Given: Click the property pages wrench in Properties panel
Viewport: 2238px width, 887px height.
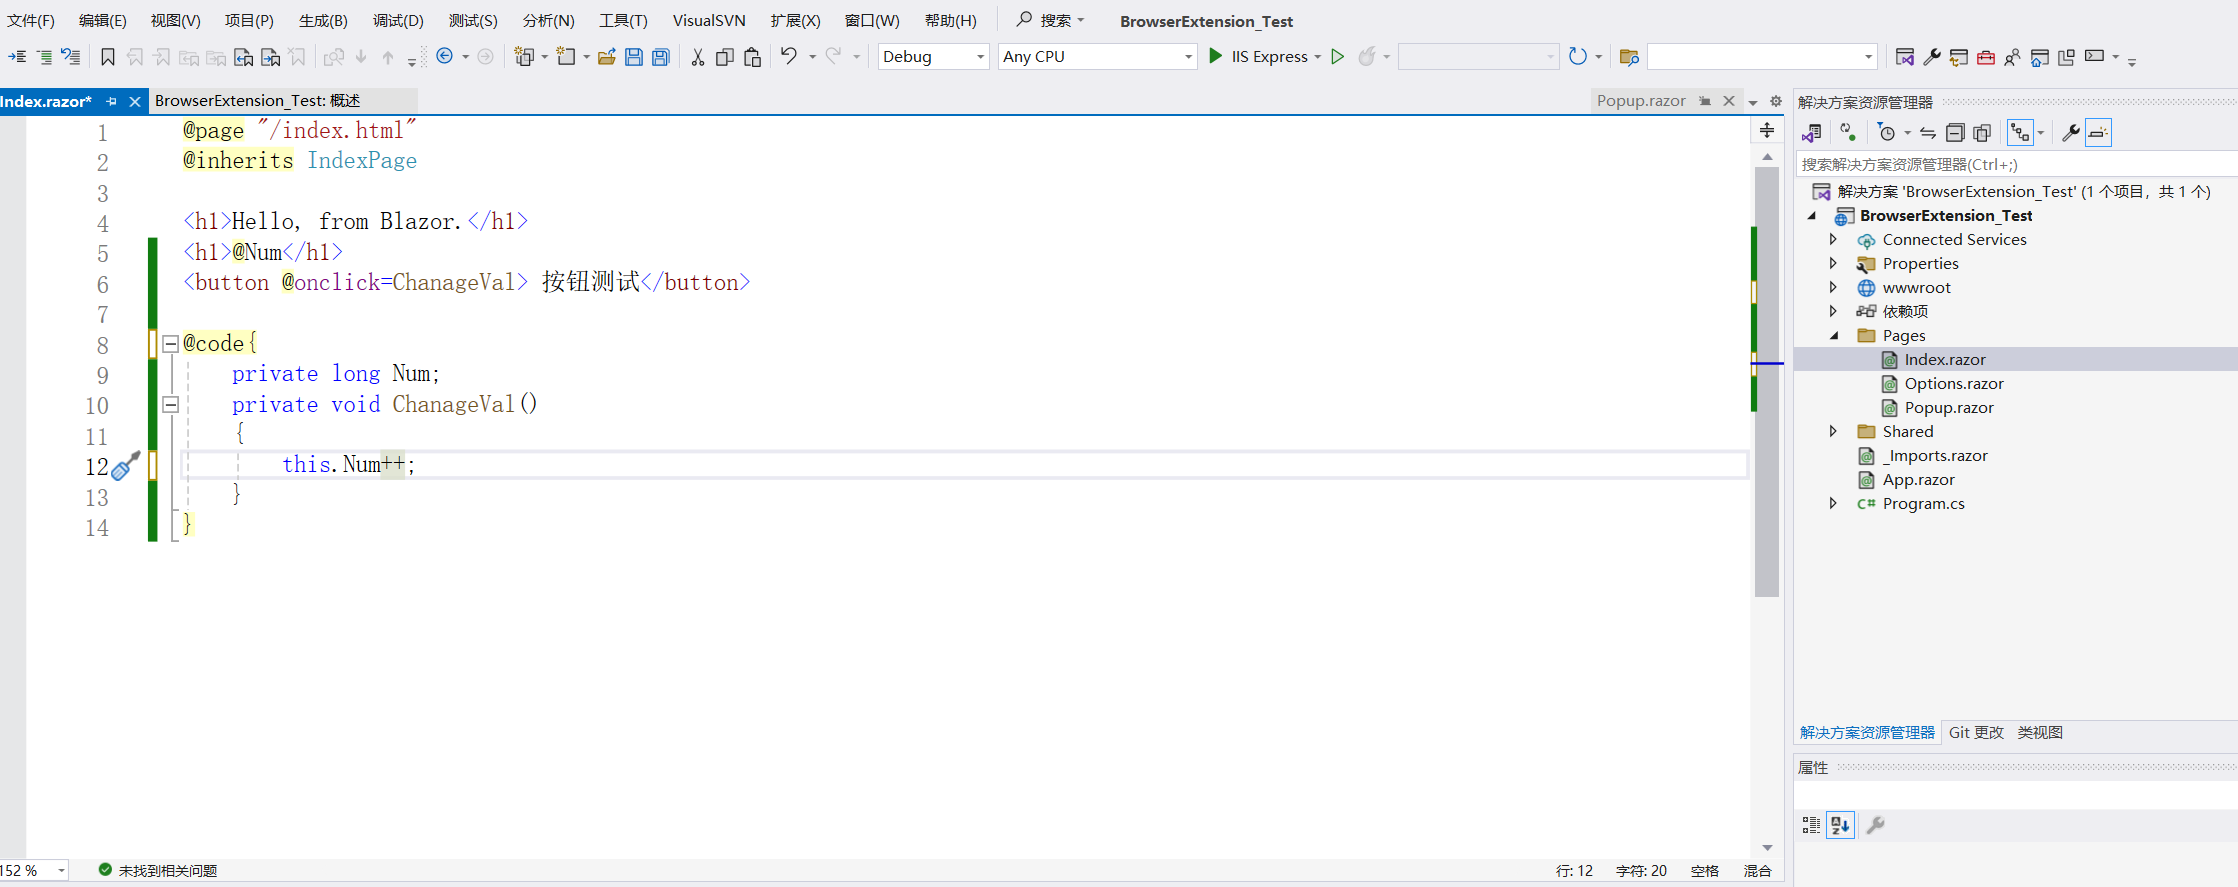Looking at the screenshot, I should coord(1876,825).
